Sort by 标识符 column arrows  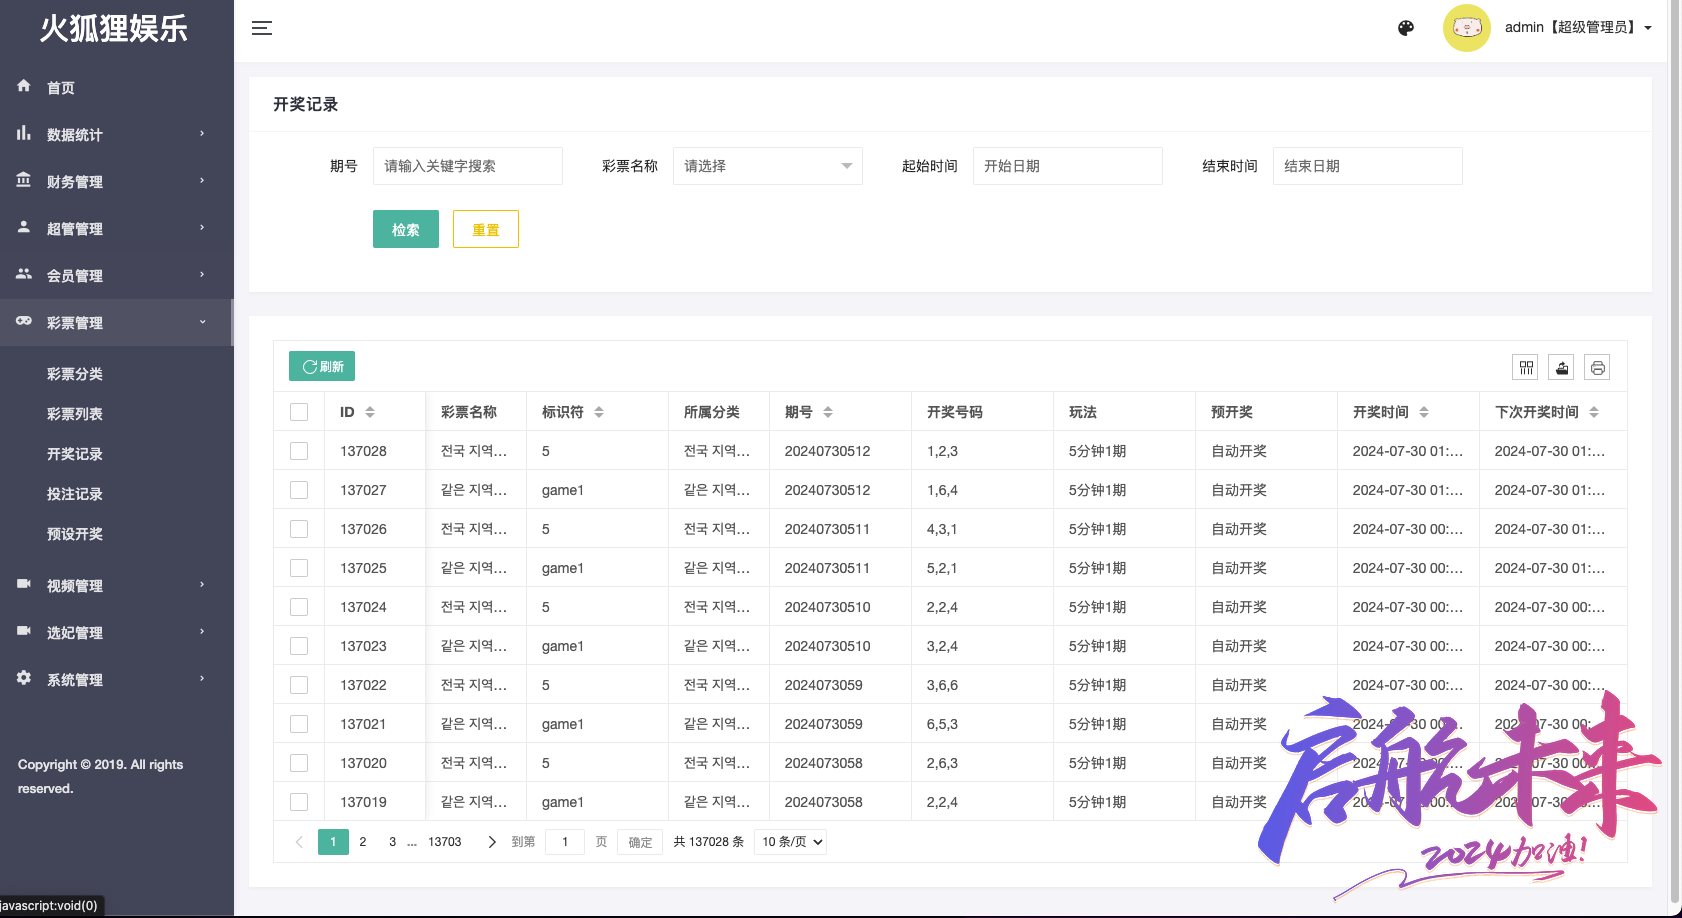pyautogui.click(x=599, y=412)
